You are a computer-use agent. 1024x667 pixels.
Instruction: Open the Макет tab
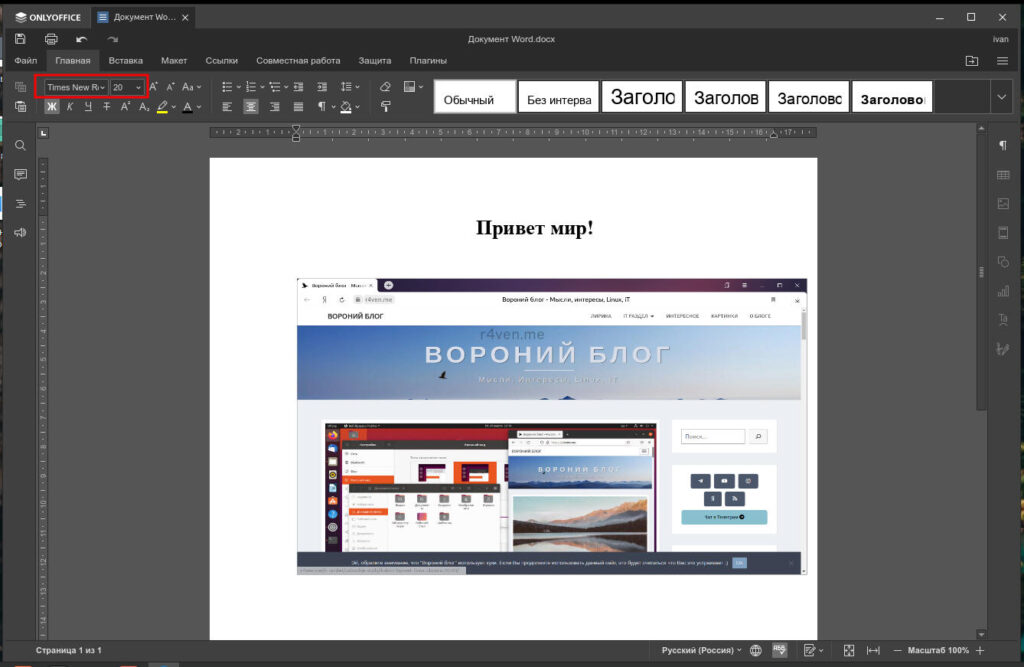[x=174, y=61]
